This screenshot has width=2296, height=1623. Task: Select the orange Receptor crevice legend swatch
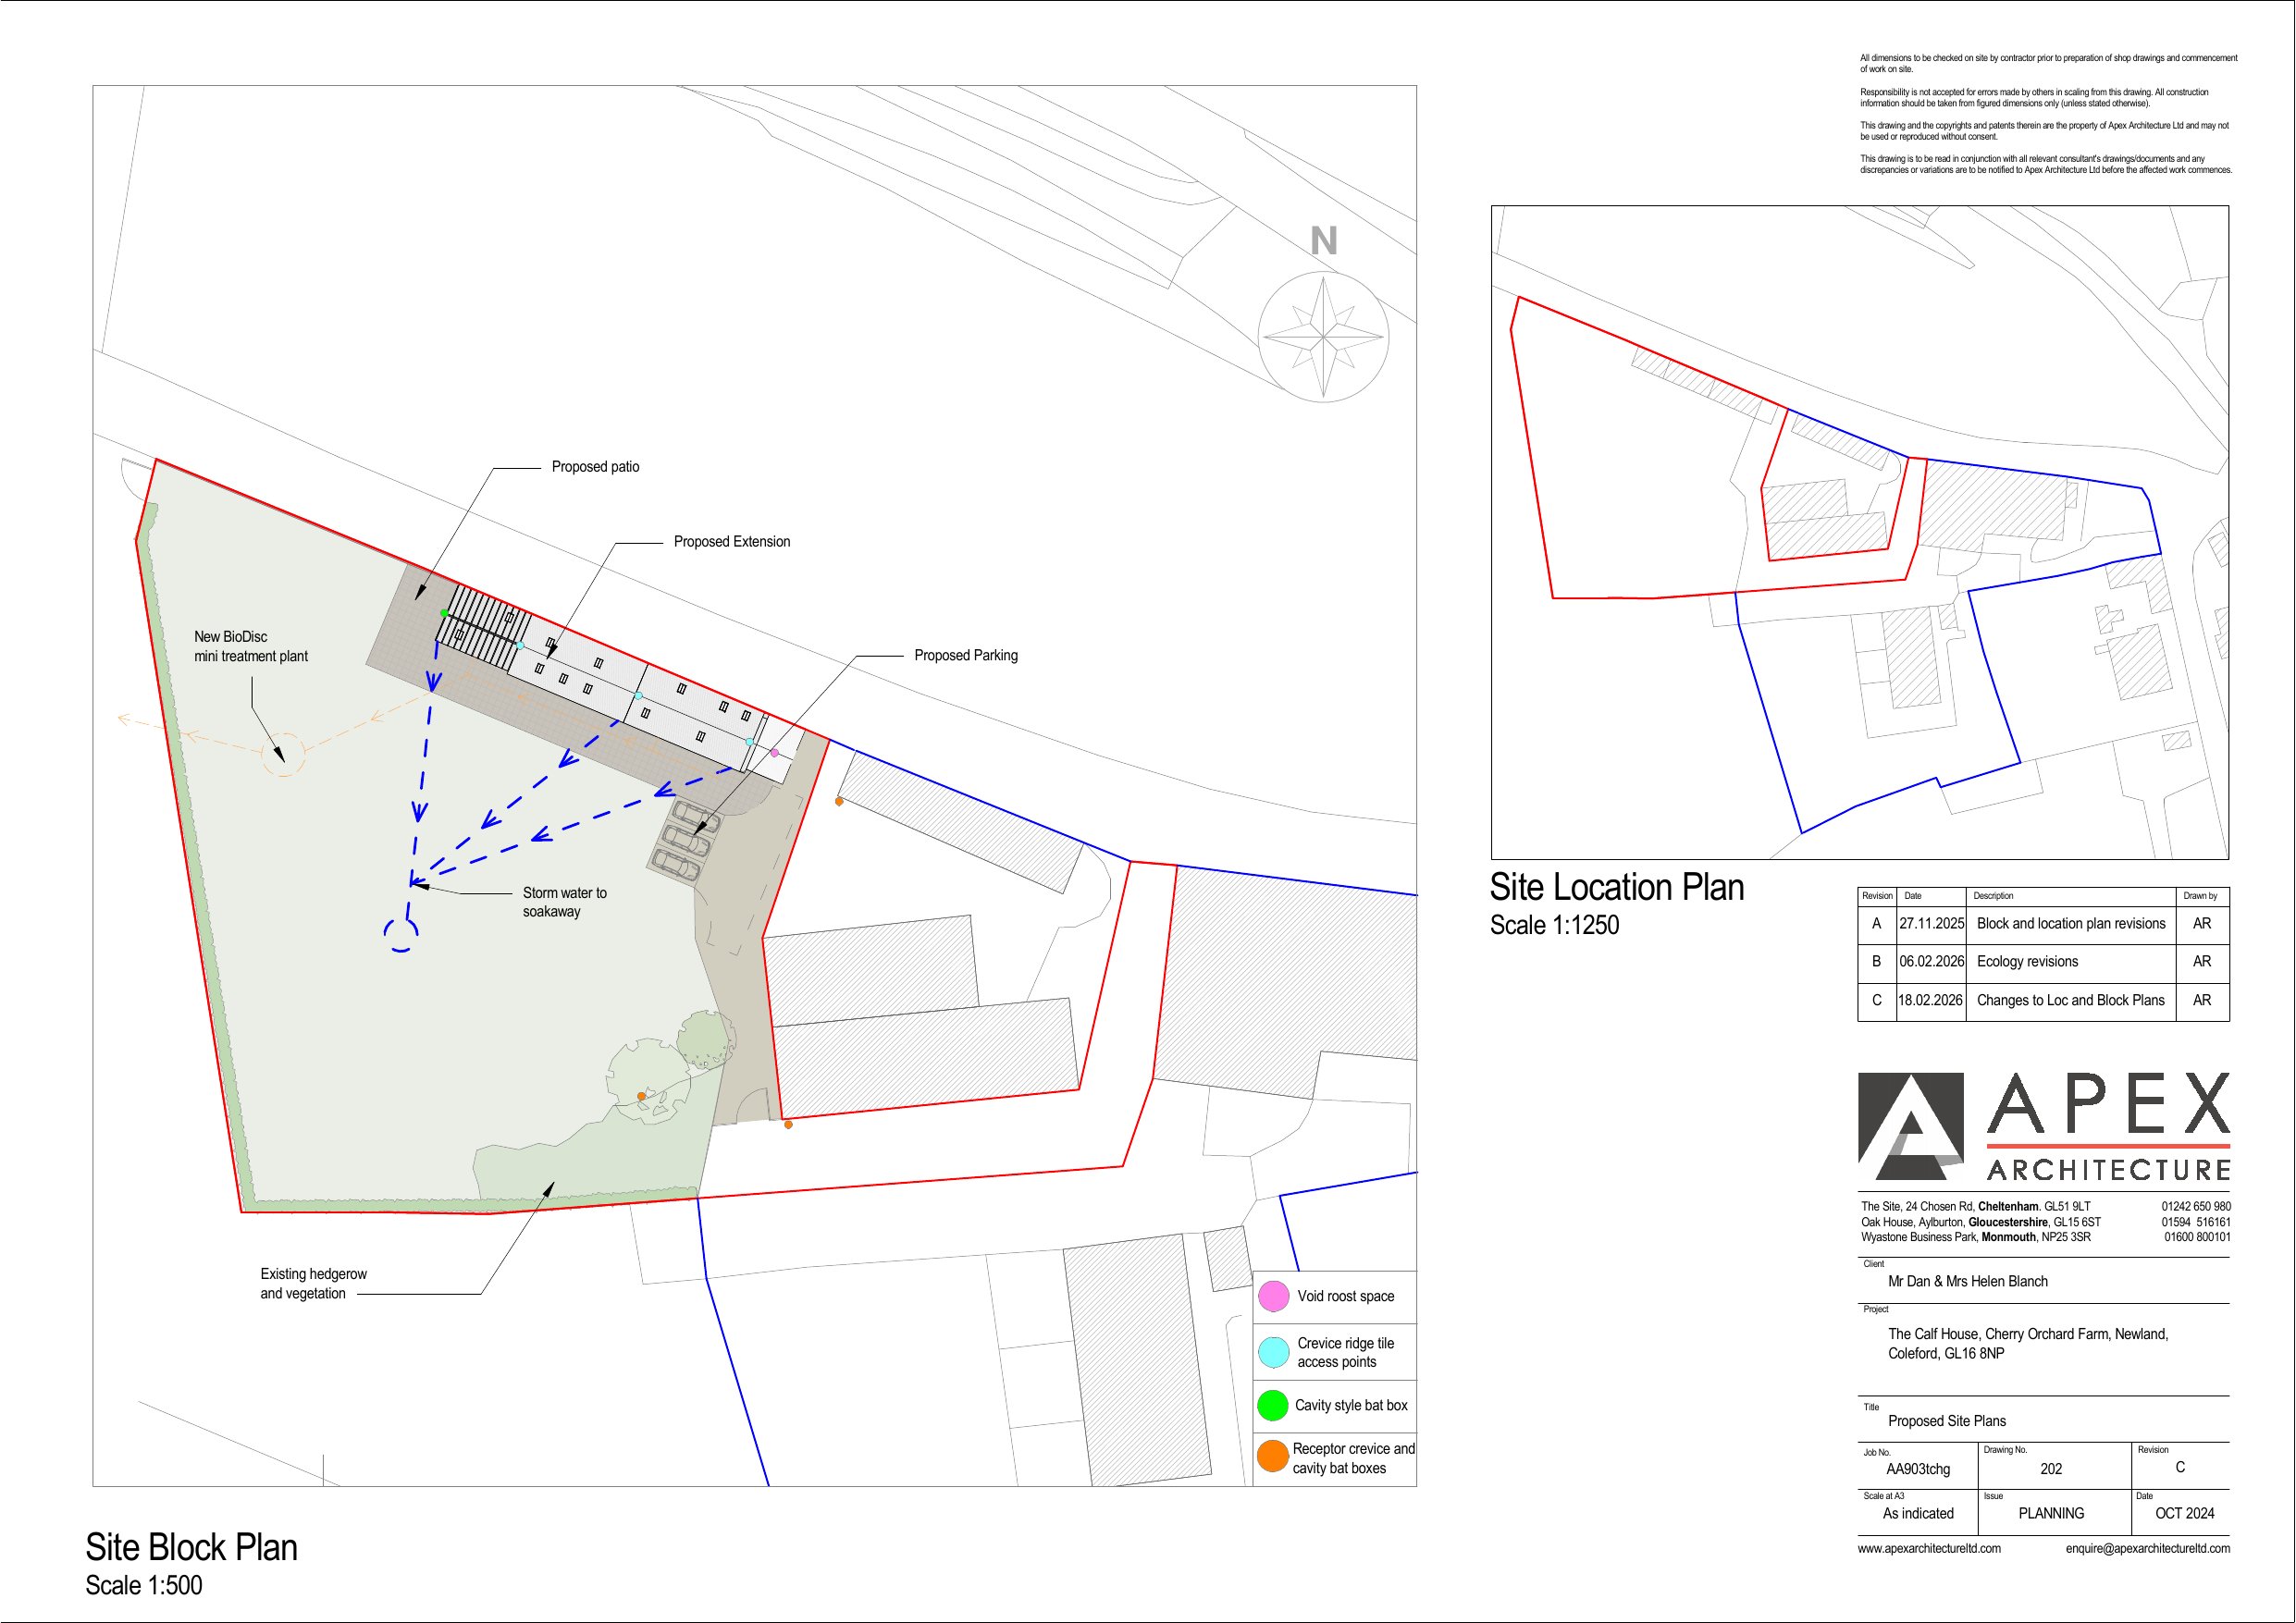tap(1273, 1457)
